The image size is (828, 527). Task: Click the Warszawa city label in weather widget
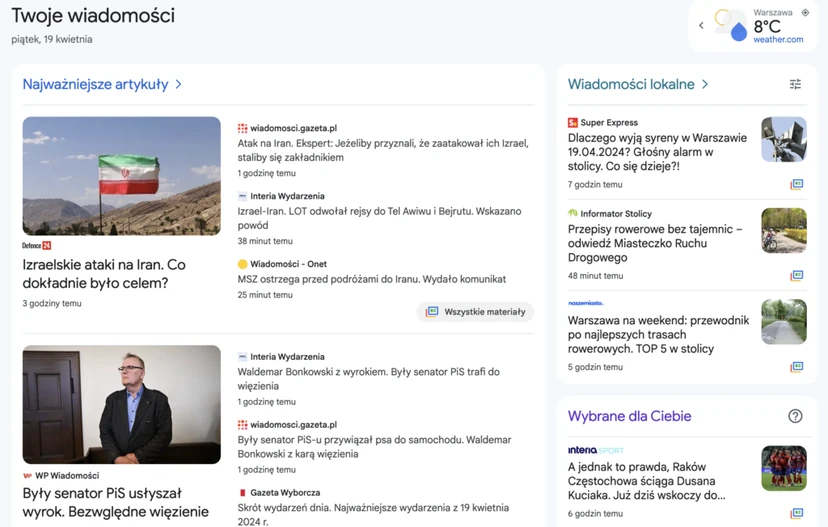click(x=773, y=13)
